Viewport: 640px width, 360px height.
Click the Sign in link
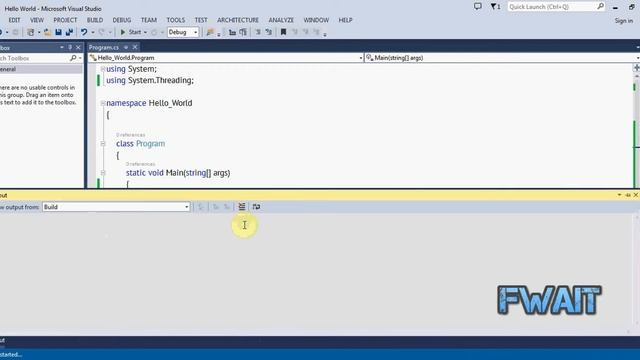(624, 21)
